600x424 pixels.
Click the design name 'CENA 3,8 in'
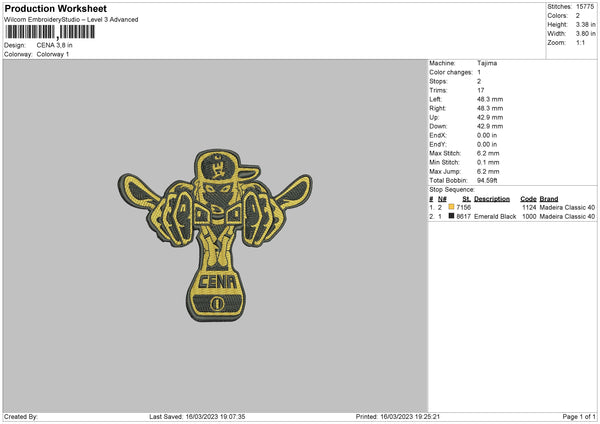54,45
